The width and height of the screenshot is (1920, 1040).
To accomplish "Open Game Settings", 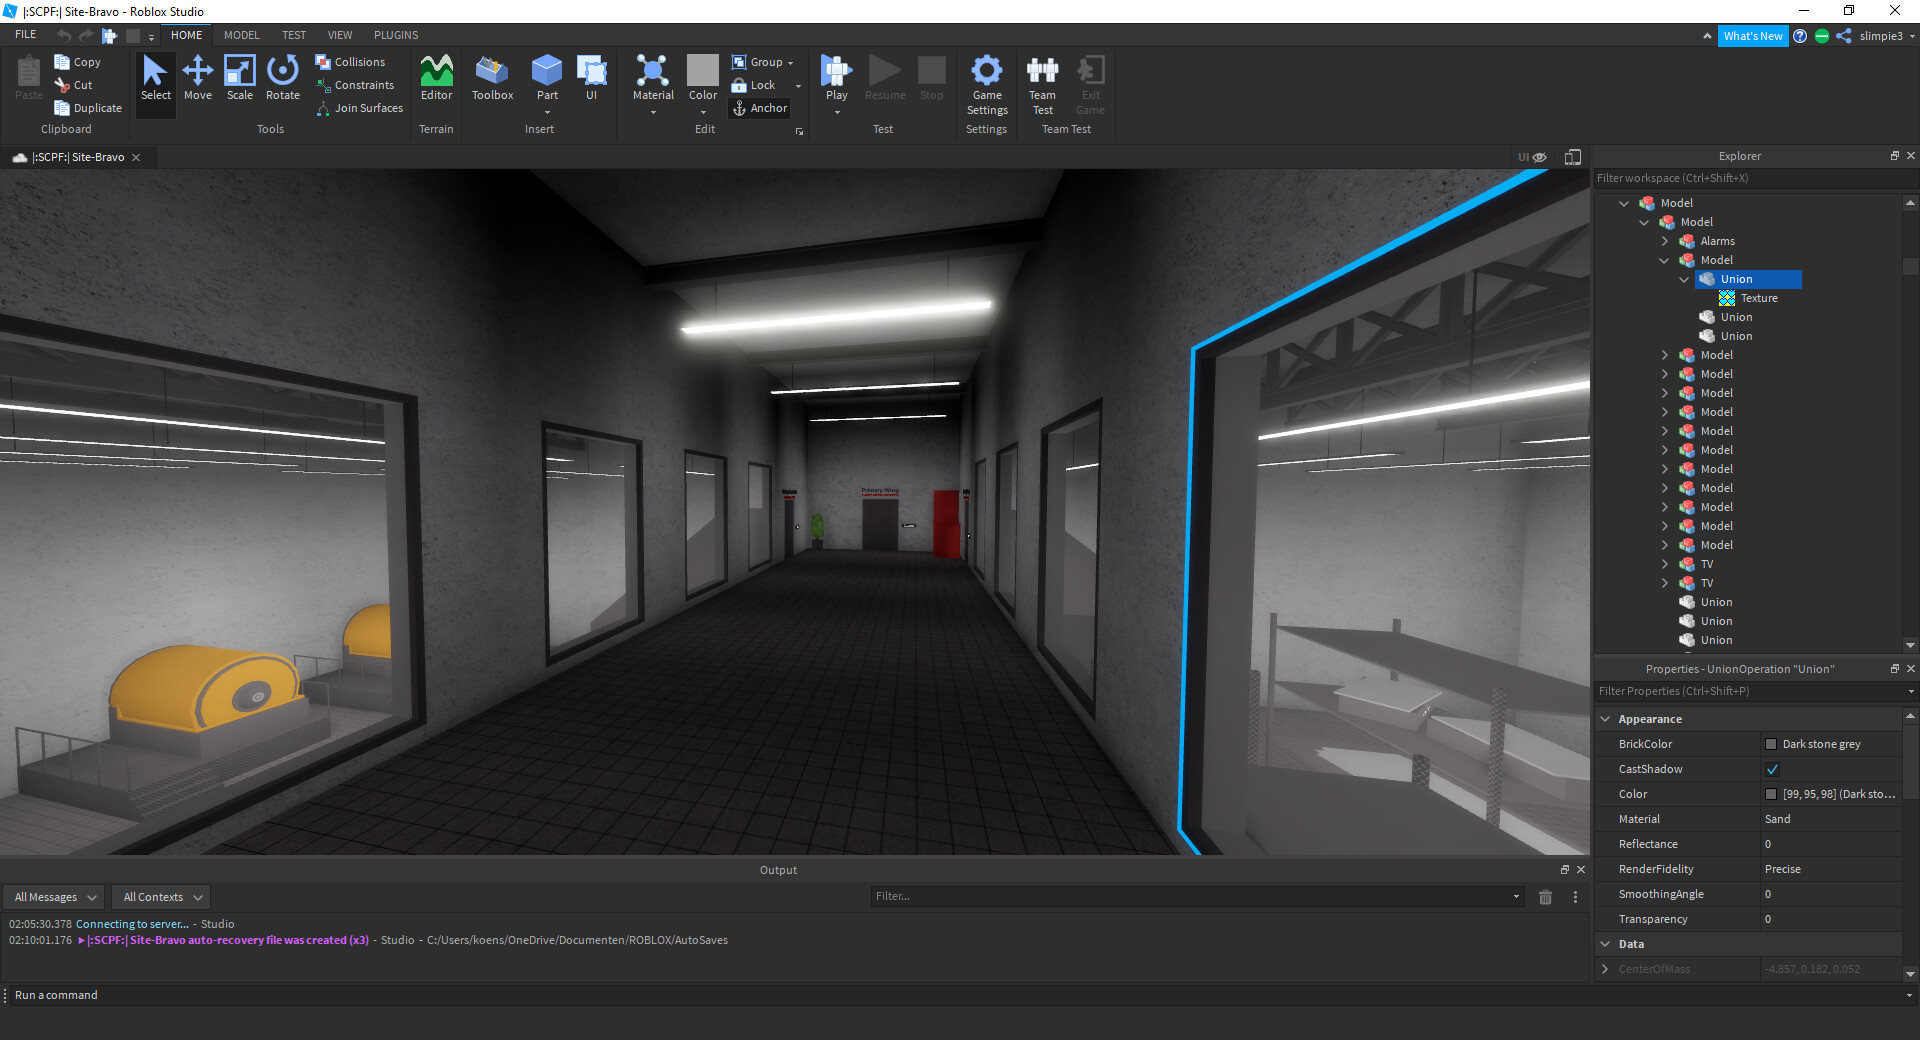I will (x=987, y=85).
